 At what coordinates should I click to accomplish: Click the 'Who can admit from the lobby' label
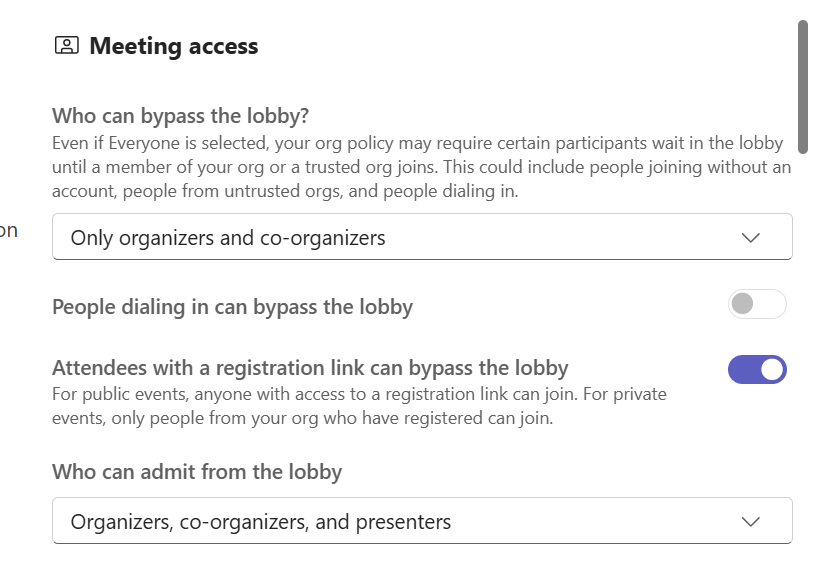coord(197,472)
